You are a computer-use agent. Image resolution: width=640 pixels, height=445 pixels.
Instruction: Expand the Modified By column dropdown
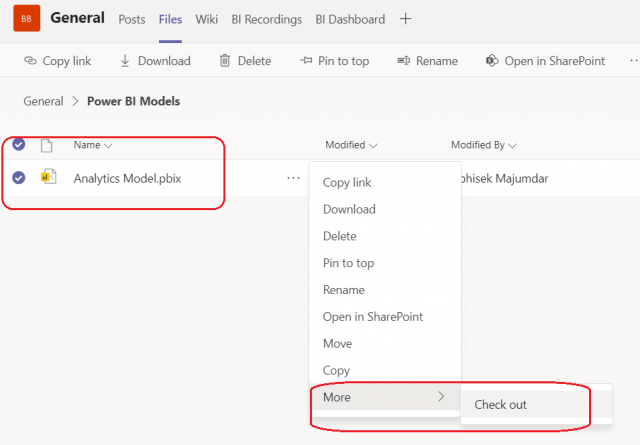(x=513, y=146)
